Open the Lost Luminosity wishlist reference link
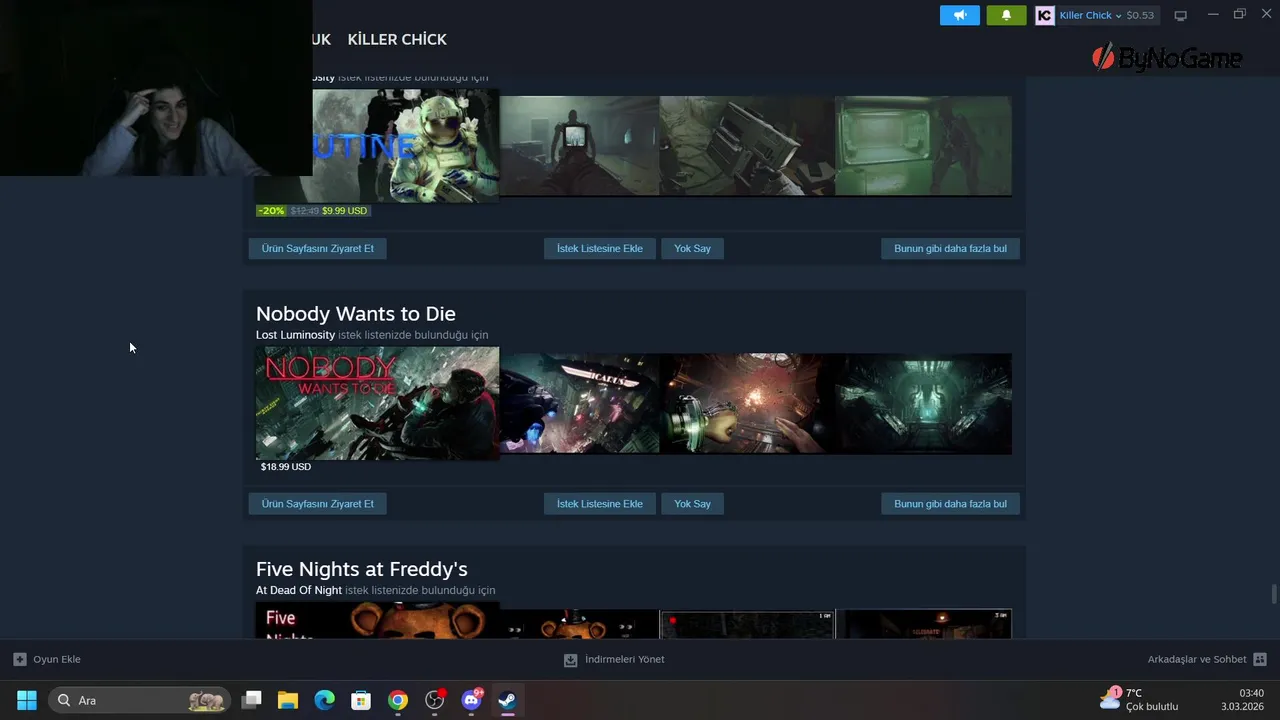The image size is (1280, 720). tap(295, 335)
